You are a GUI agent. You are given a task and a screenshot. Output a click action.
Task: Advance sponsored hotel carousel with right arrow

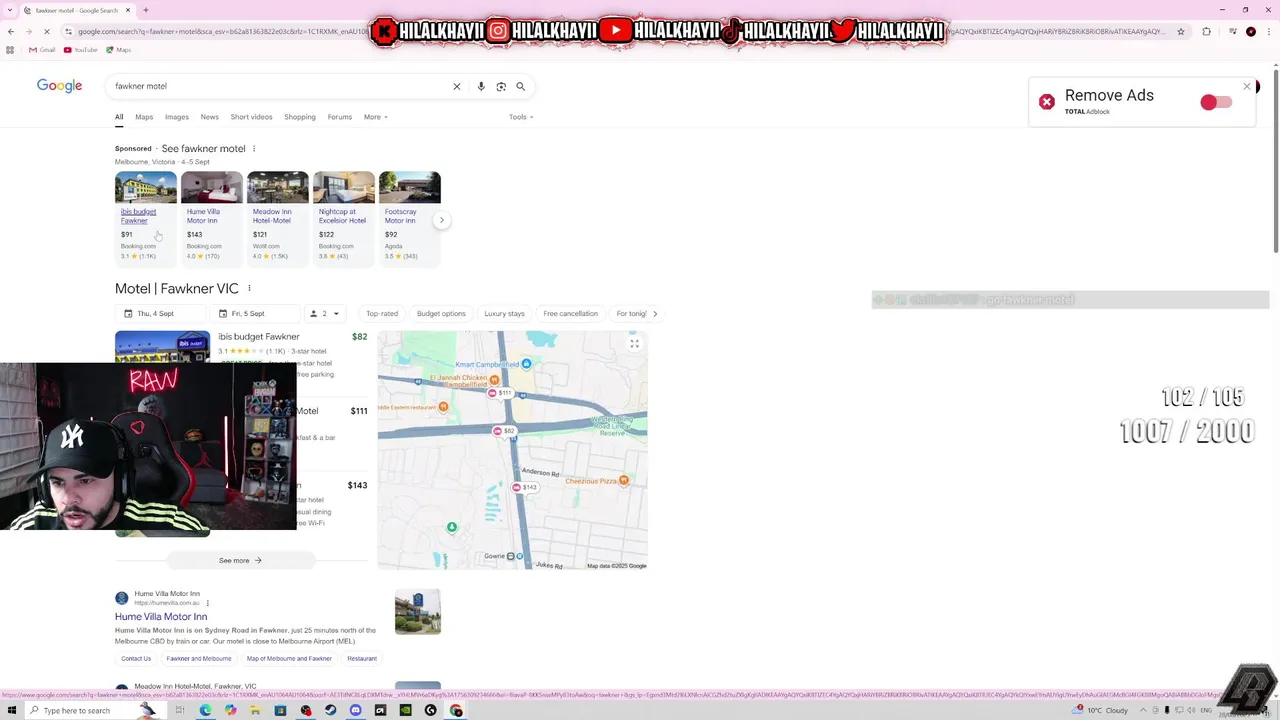tap(441, 220)
